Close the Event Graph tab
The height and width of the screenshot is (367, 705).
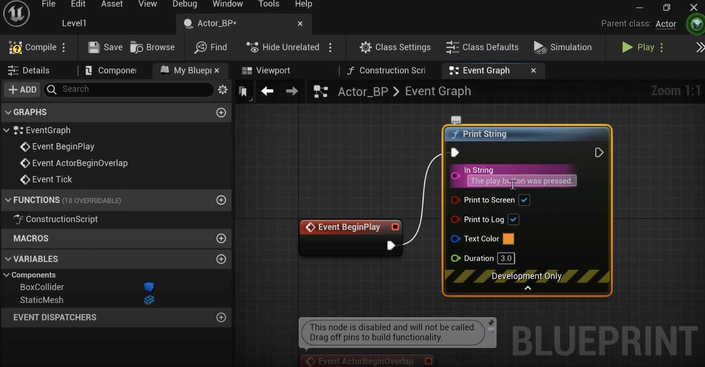click(x=533, y=71)
